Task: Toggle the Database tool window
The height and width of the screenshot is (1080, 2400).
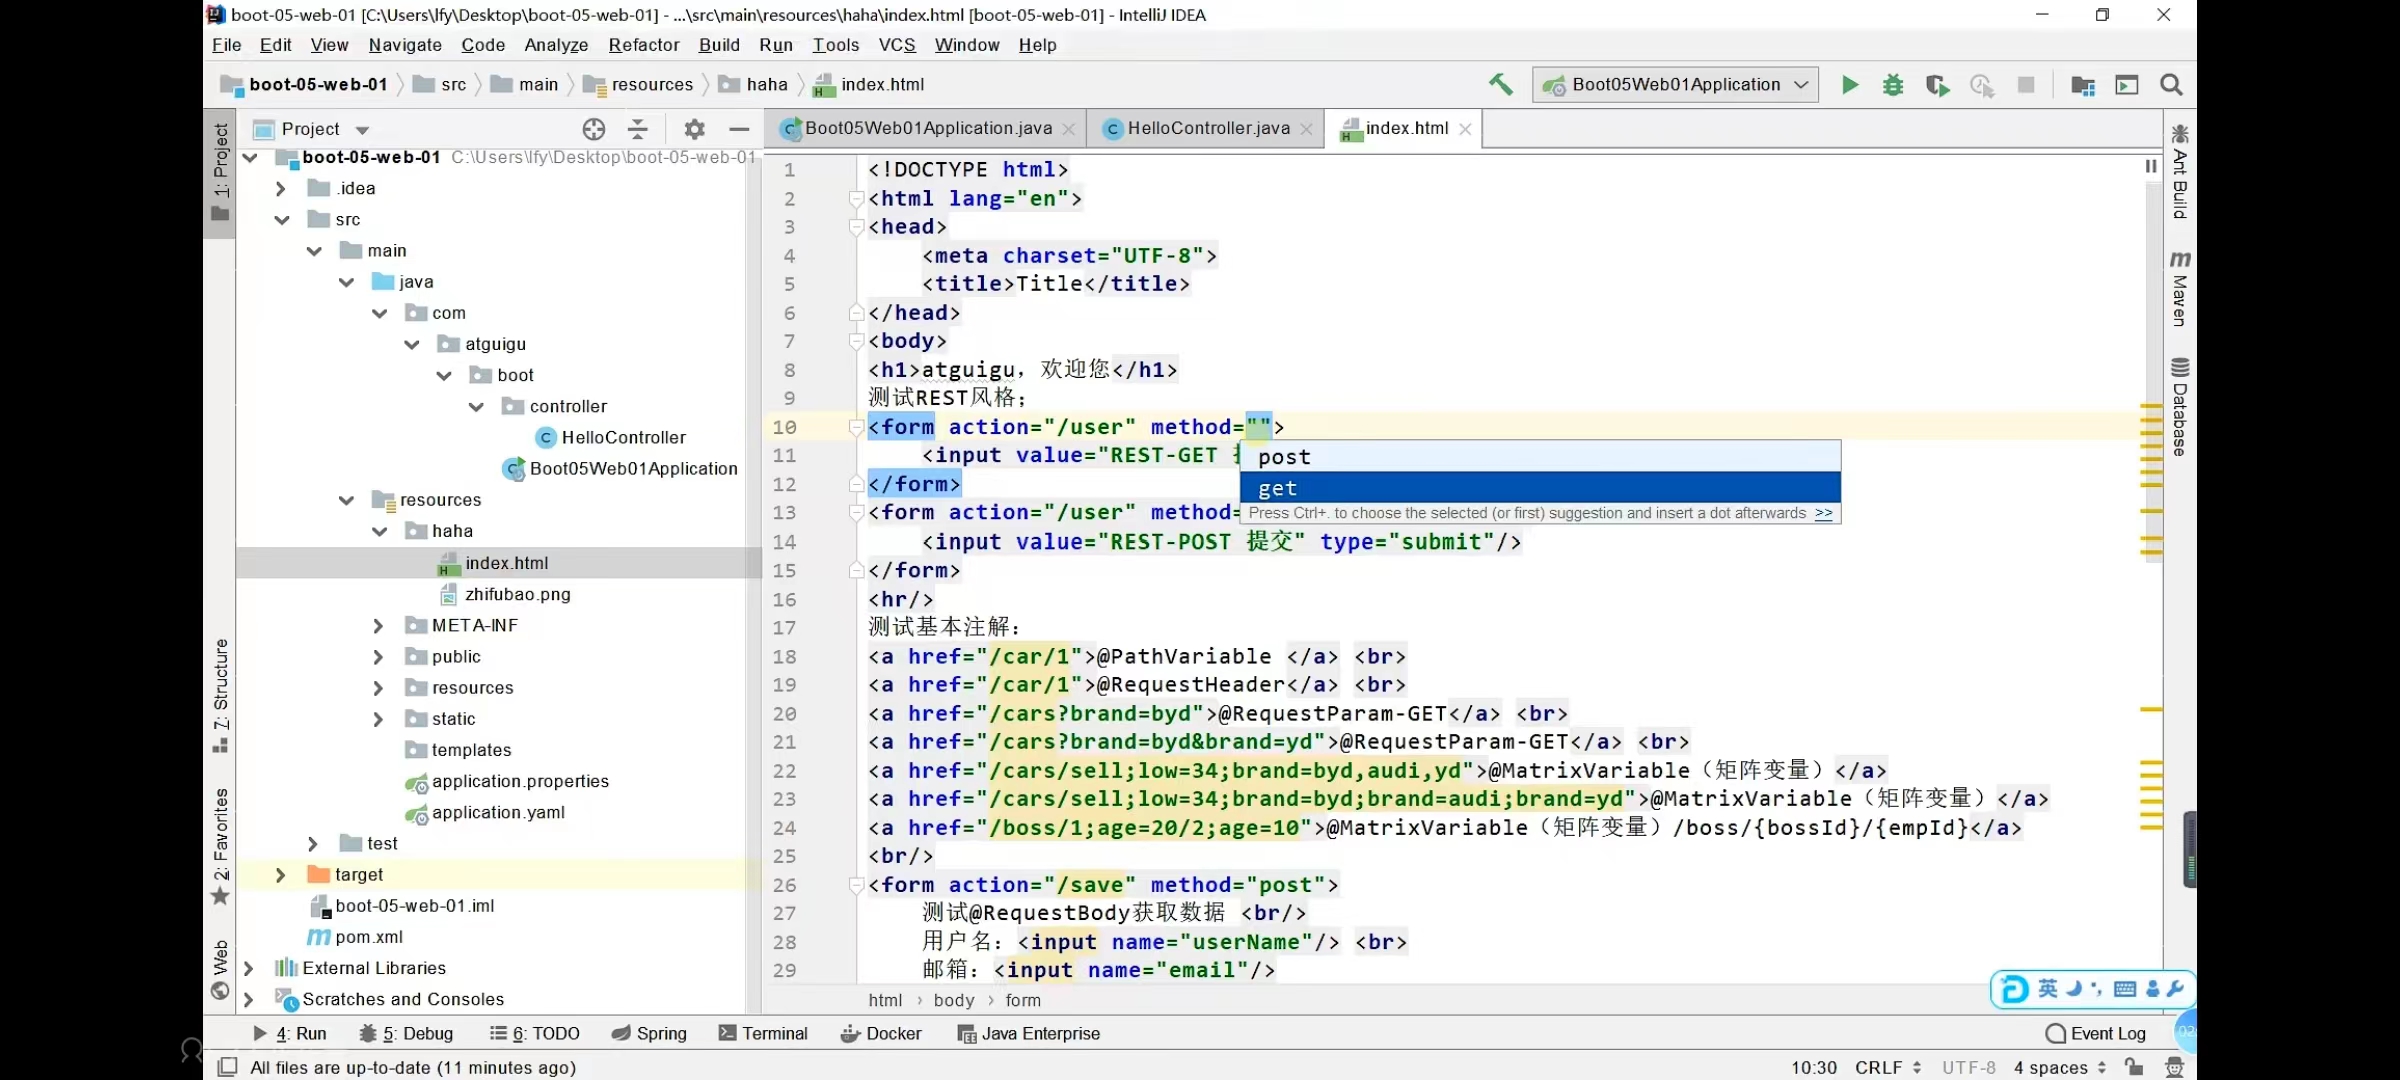Action: (2180, 408)
